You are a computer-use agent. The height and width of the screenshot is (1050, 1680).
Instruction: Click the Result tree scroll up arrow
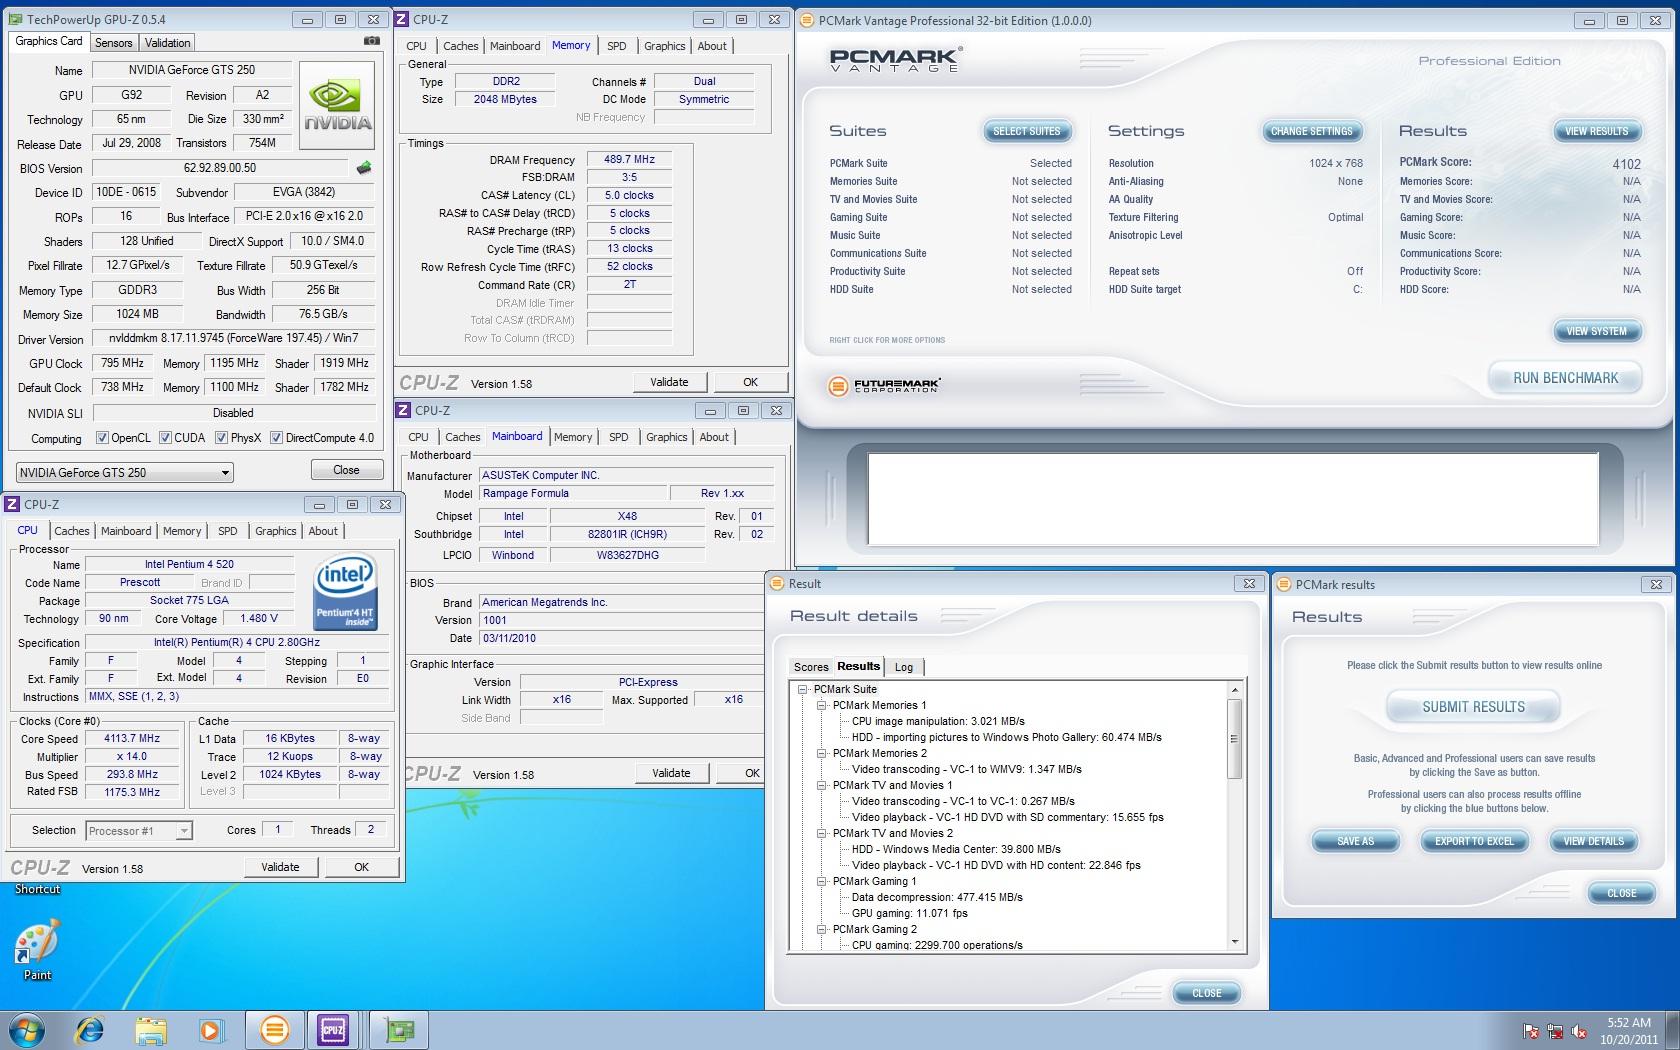pyautogui.click(x=1234, y=690)
